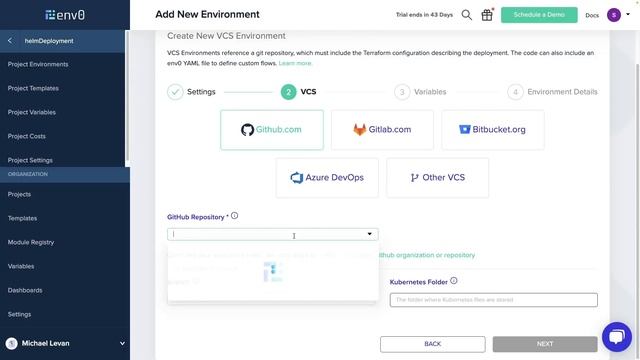Click into Kubernetes Folder field
Image resolution: width=640 pixels, height=360 pixels.
(493, 300)
